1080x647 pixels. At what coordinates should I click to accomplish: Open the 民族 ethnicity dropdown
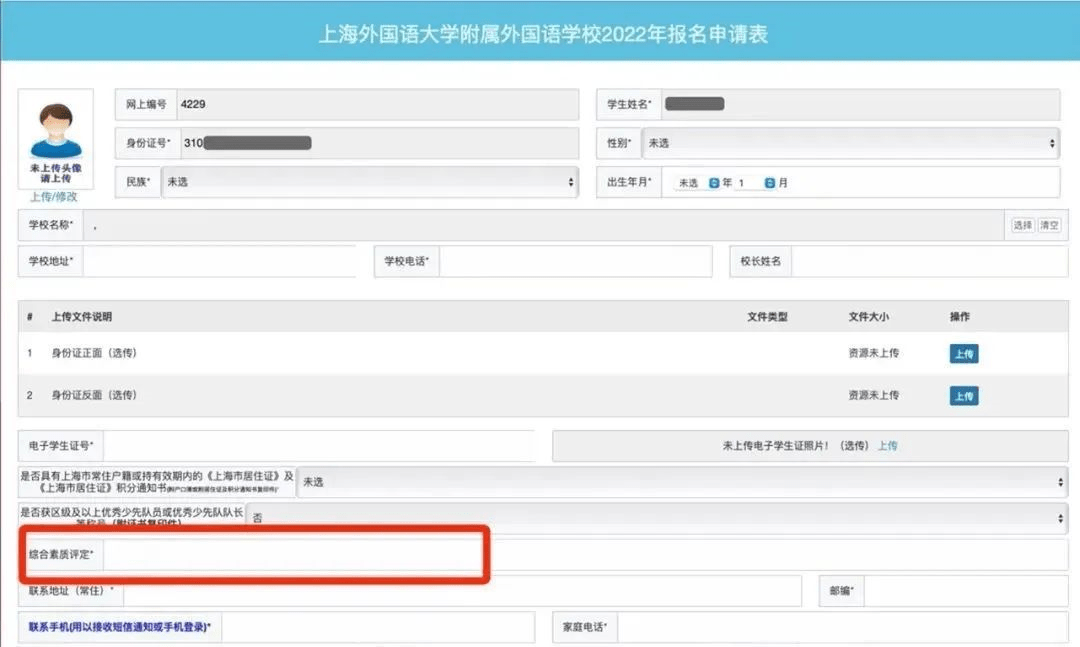click(369, 182)
